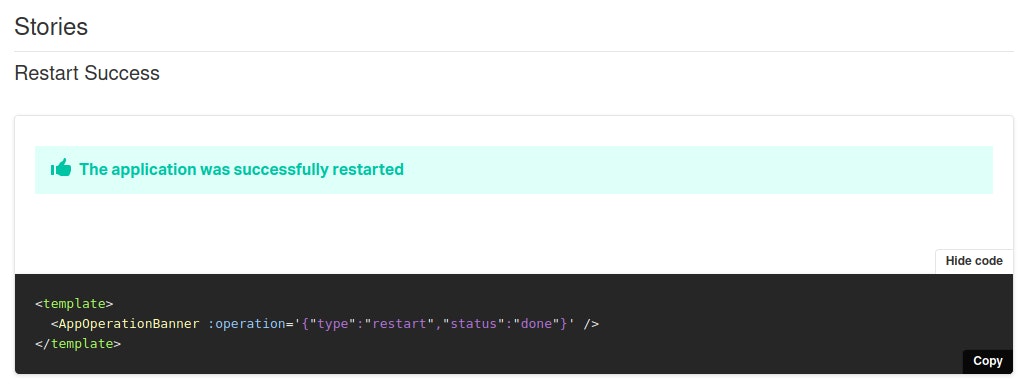Click AppOperationBanner component name in code

129,323
